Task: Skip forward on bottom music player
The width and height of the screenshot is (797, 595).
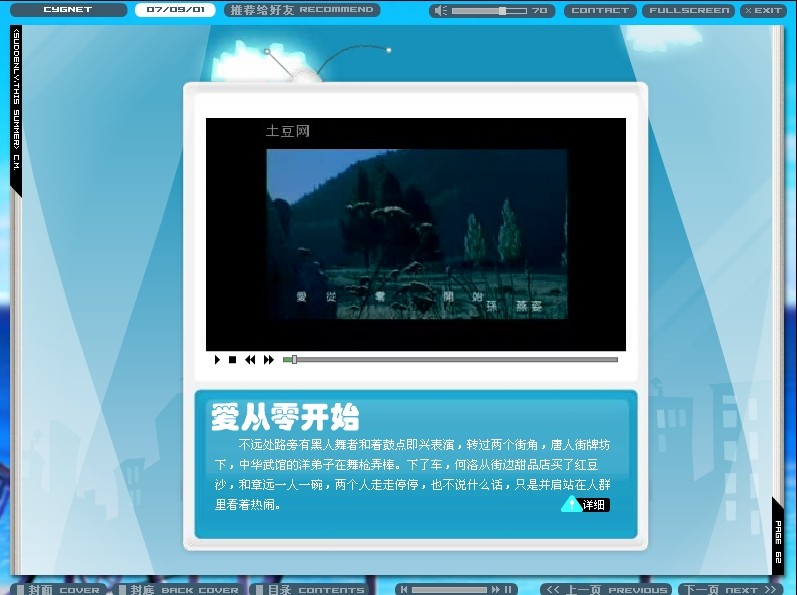Action: tap(496, 589)
